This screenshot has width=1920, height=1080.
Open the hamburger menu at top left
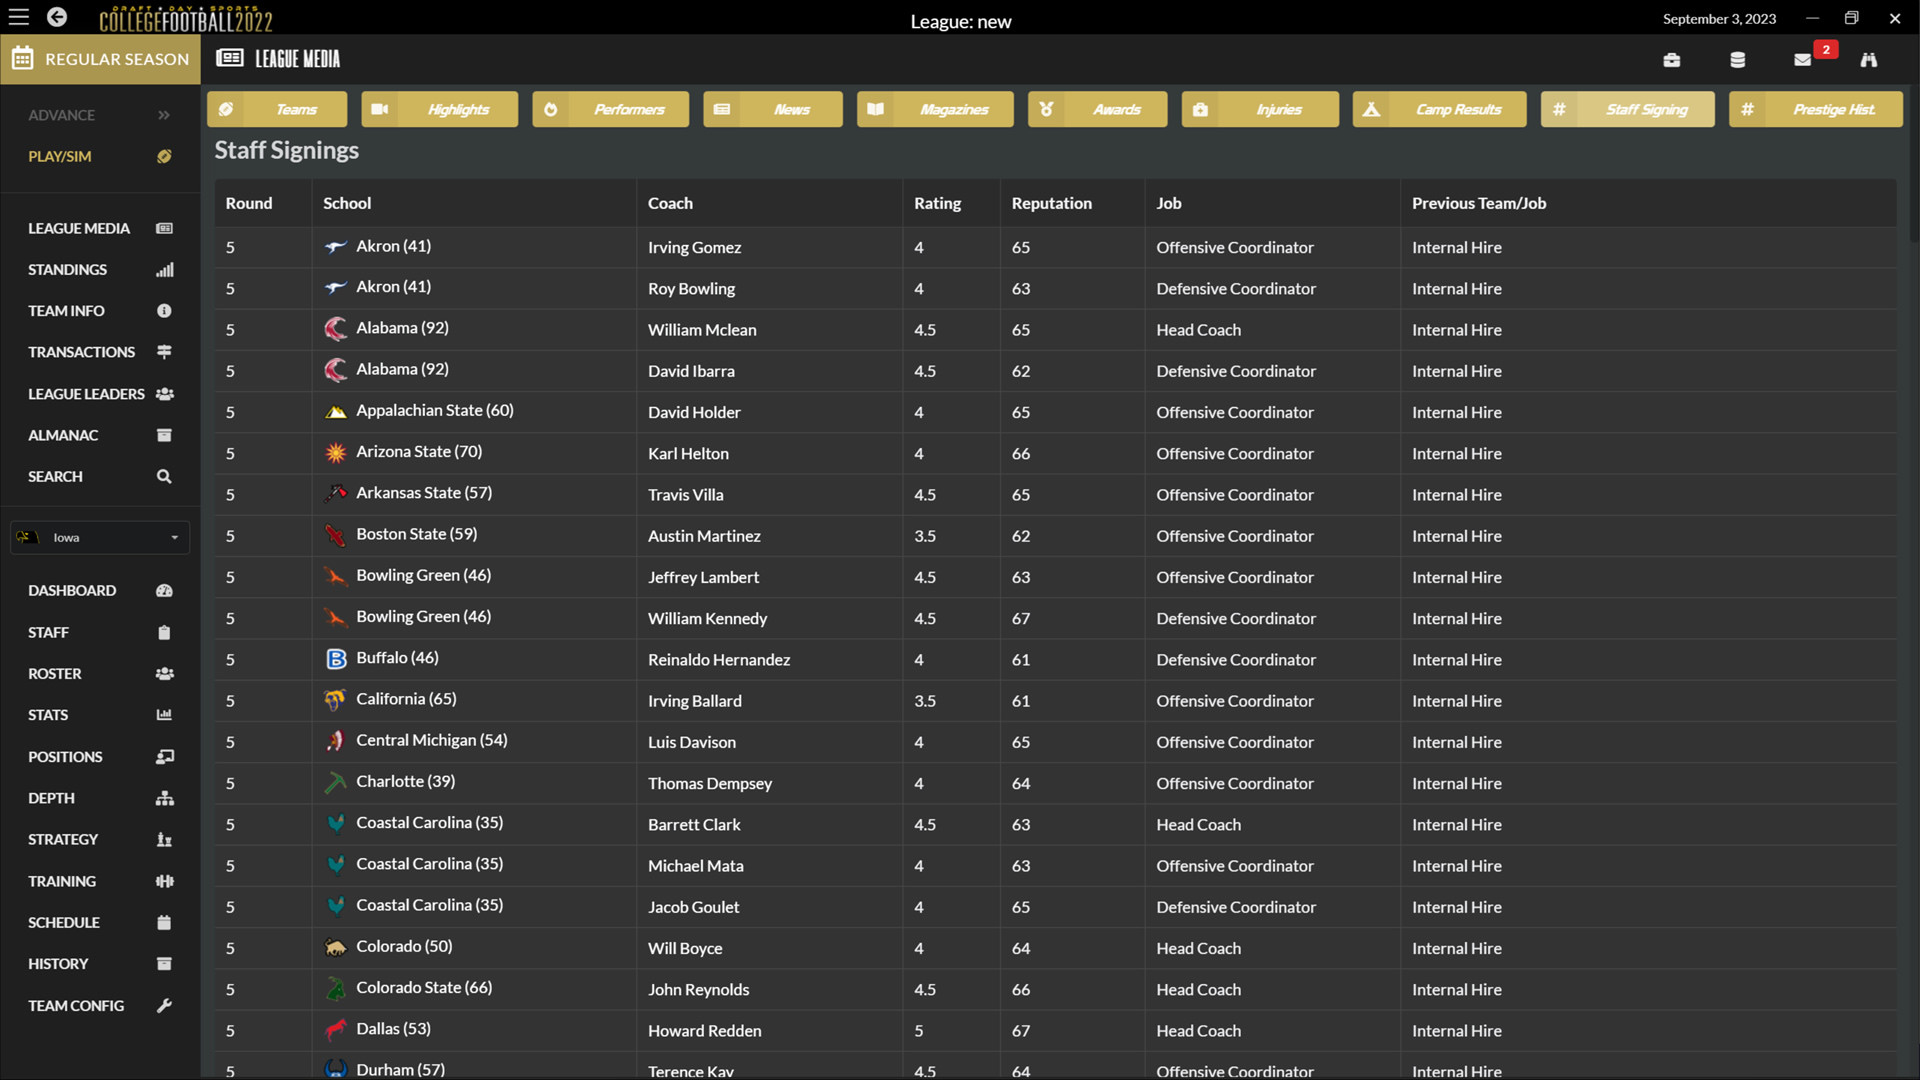pos(18,17)
